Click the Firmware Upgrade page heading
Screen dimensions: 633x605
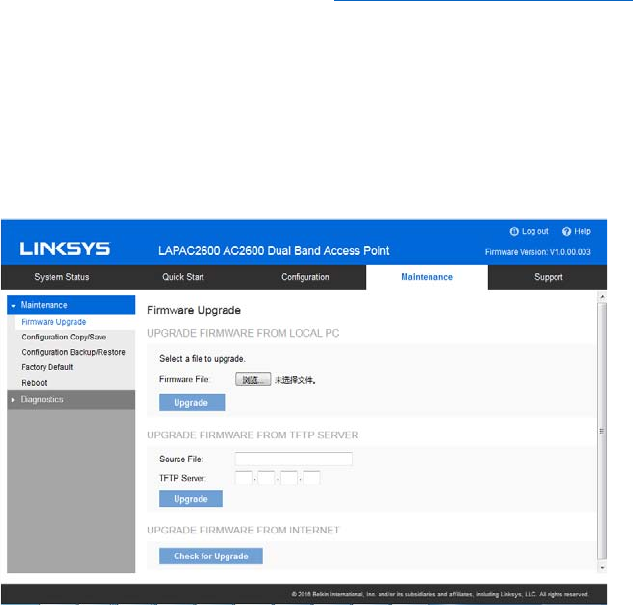[x=194, y=310]
